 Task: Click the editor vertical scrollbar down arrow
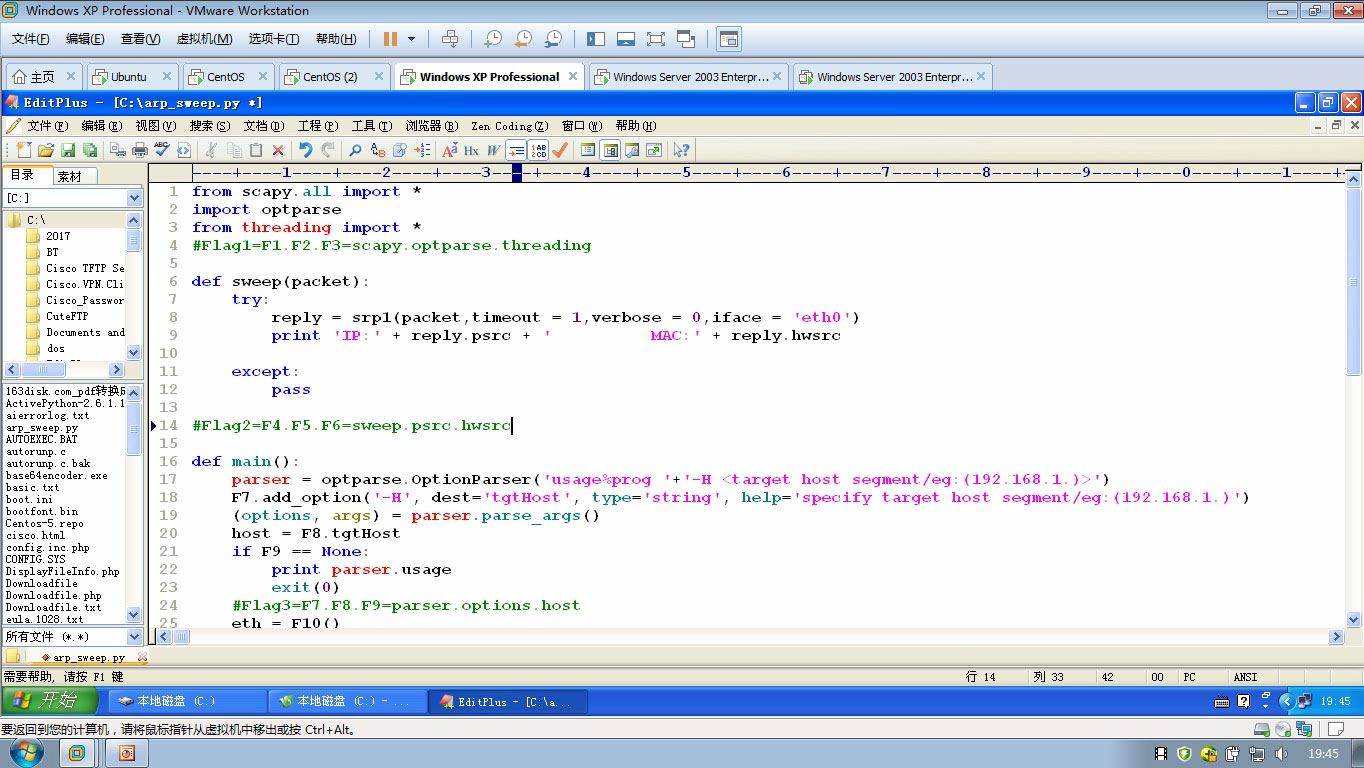tap(1354, 618)
